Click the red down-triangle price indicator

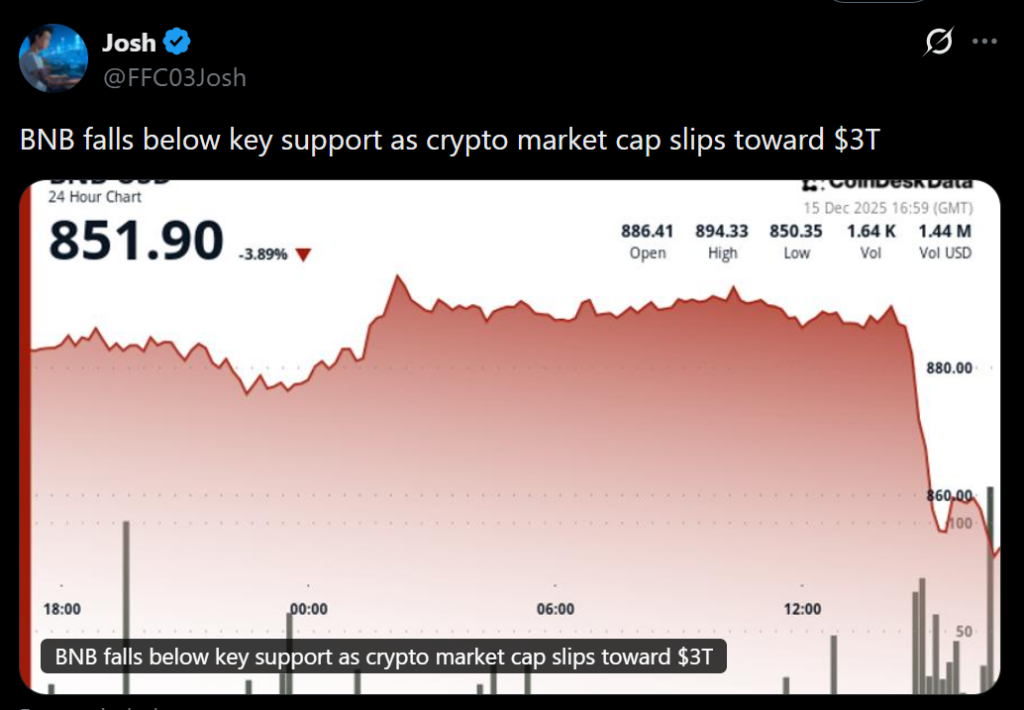coord(303,255)
